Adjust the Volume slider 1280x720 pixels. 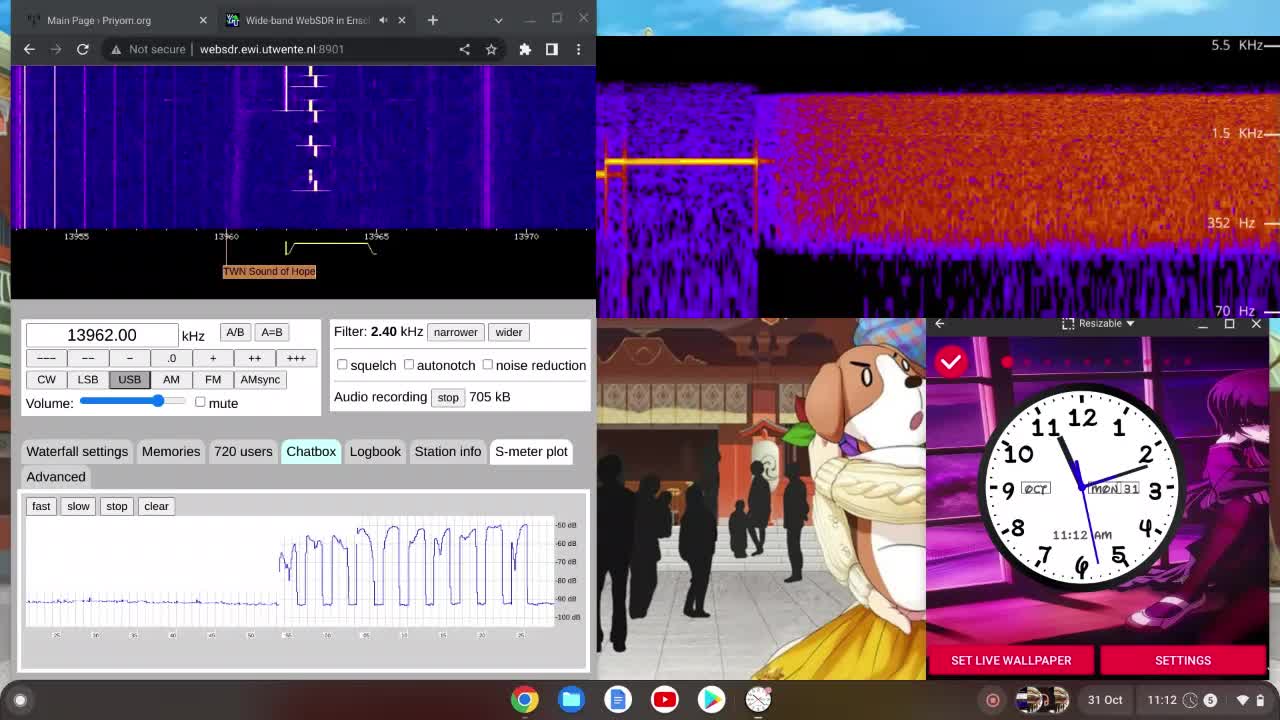pyautogui.click(x=133, y=401)
